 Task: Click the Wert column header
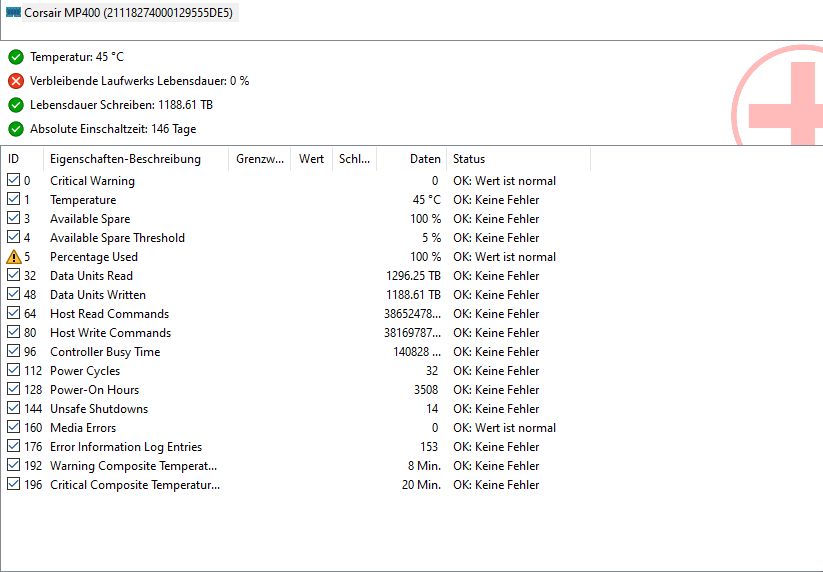[312, 159]
